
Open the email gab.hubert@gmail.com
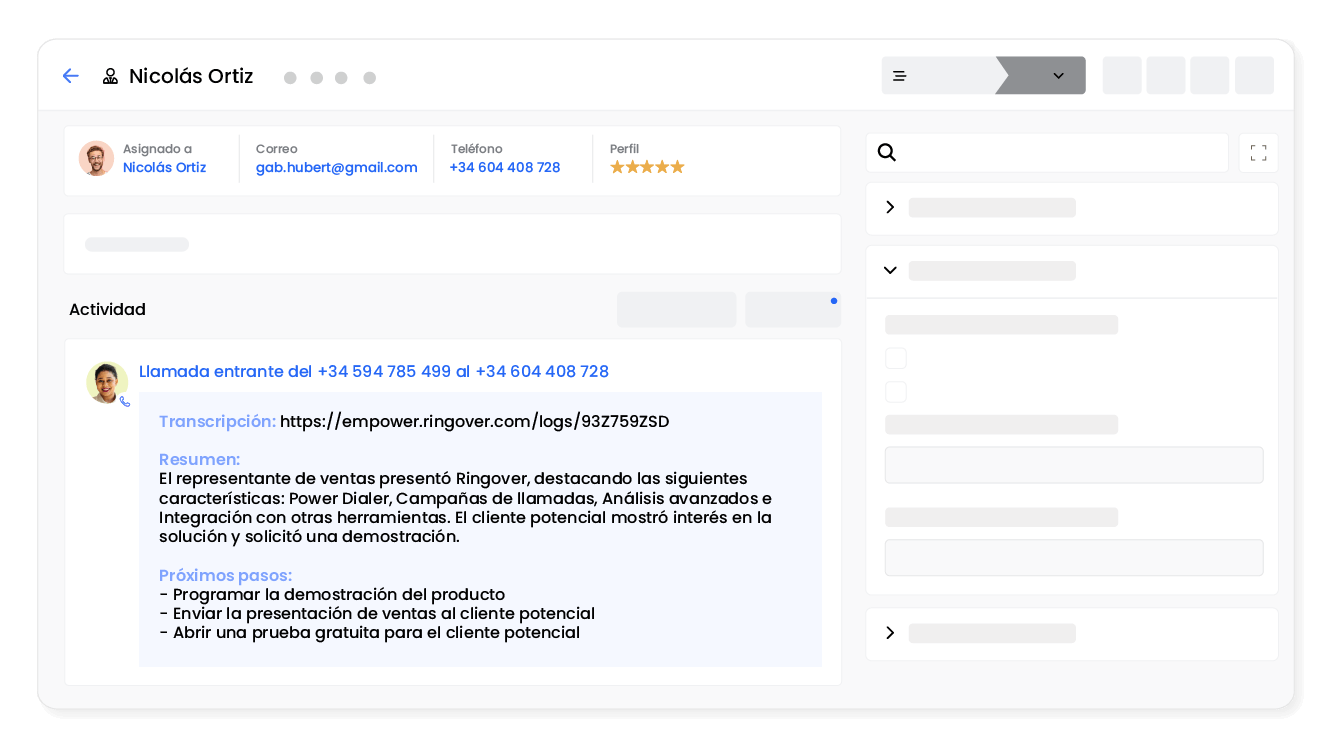336,167
